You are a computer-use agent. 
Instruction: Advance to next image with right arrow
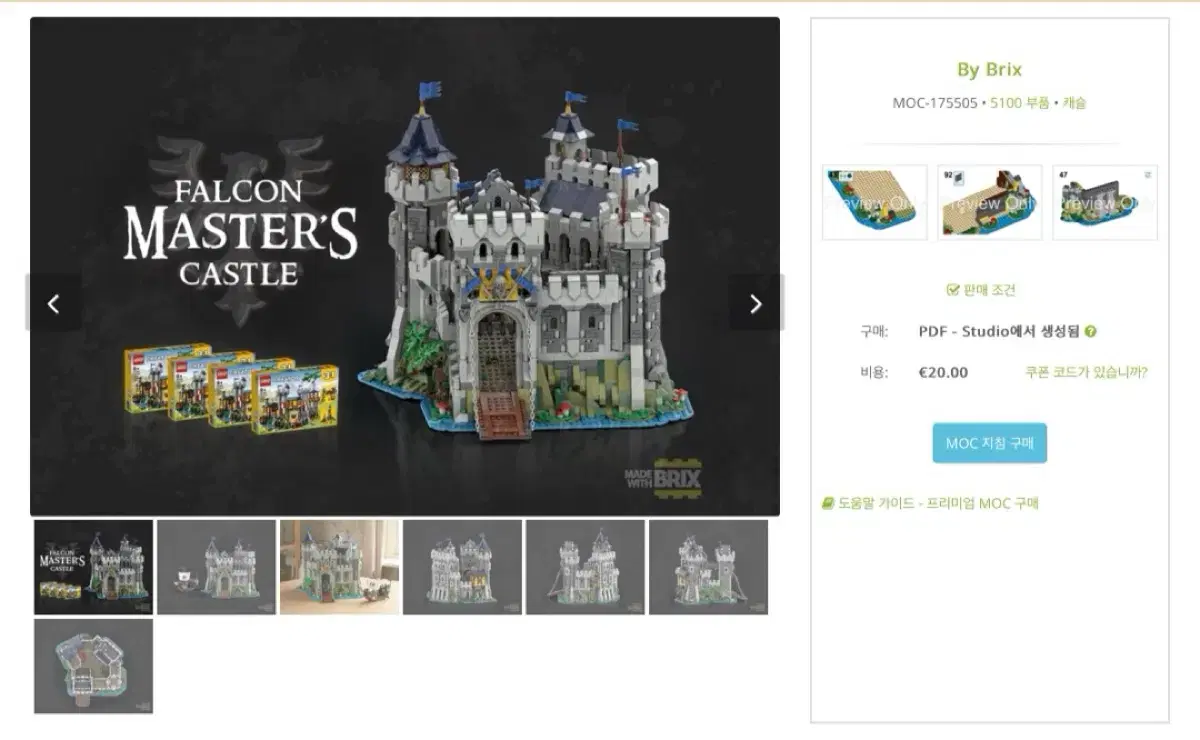tap(756, 303)
